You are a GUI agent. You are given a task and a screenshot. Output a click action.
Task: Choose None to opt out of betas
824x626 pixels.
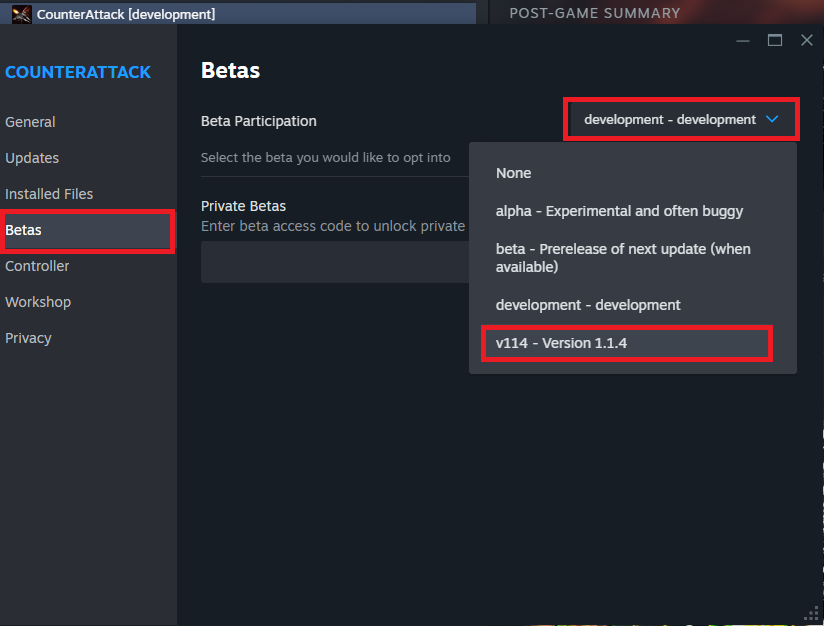click(514, 173)
